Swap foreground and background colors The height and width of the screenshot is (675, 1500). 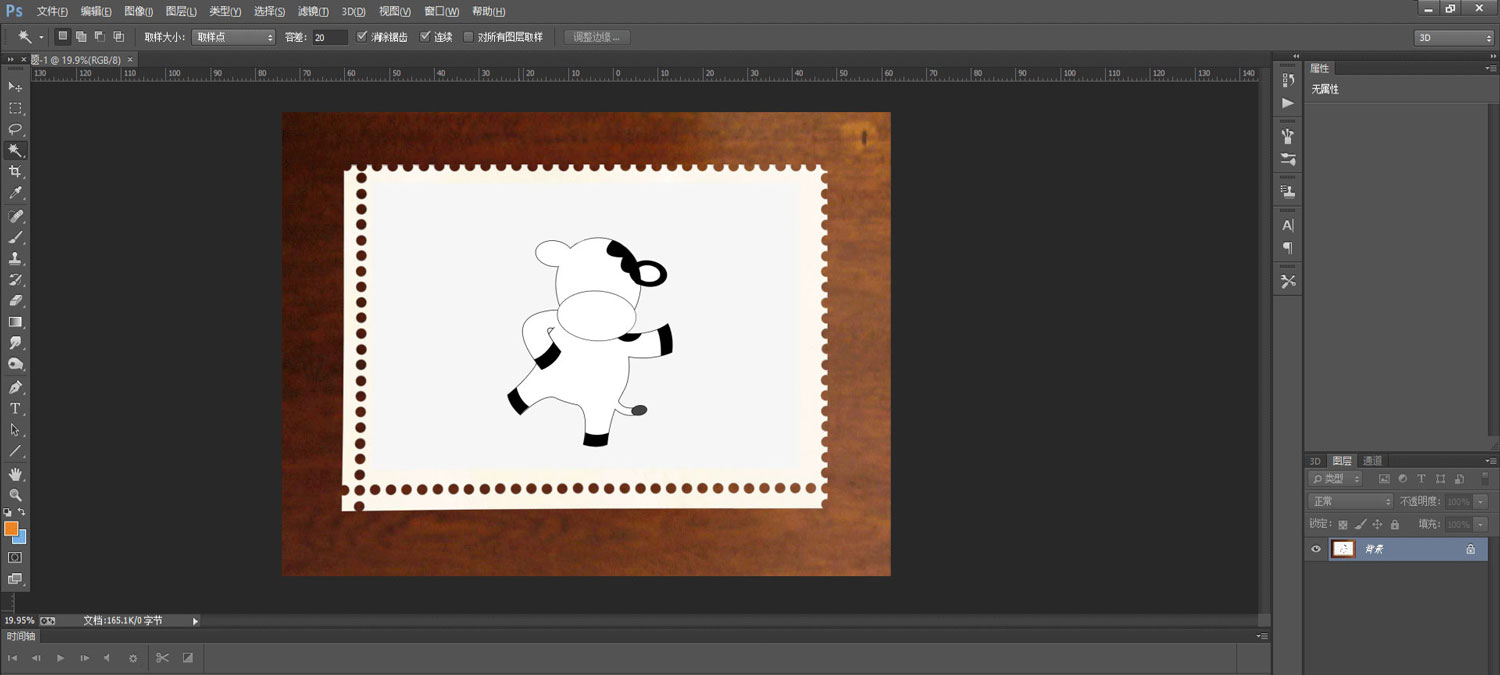pos(22,512)
